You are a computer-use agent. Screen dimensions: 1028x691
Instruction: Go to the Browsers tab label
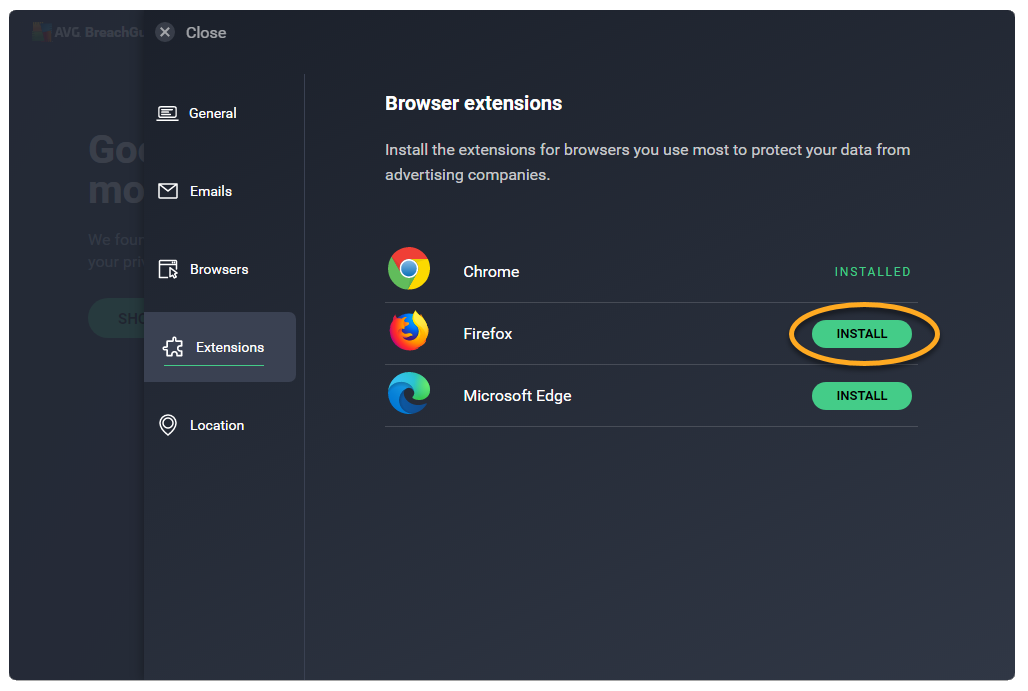[x=219, y=269]
